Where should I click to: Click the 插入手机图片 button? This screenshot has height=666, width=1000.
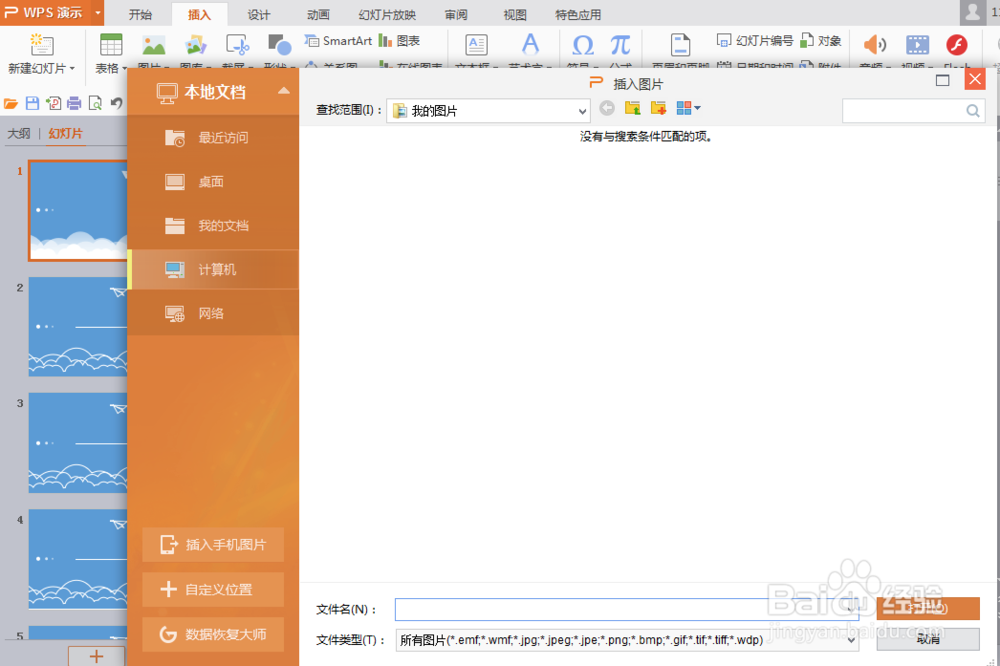[x=213, y=545]
